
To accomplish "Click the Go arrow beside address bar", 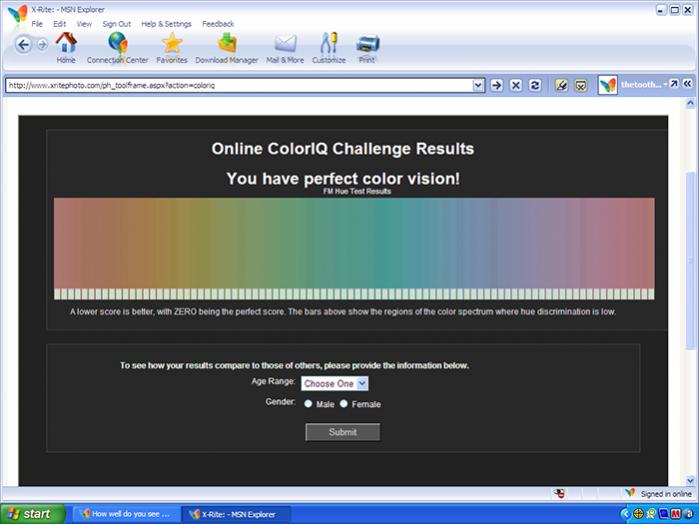I will point(497,85).
